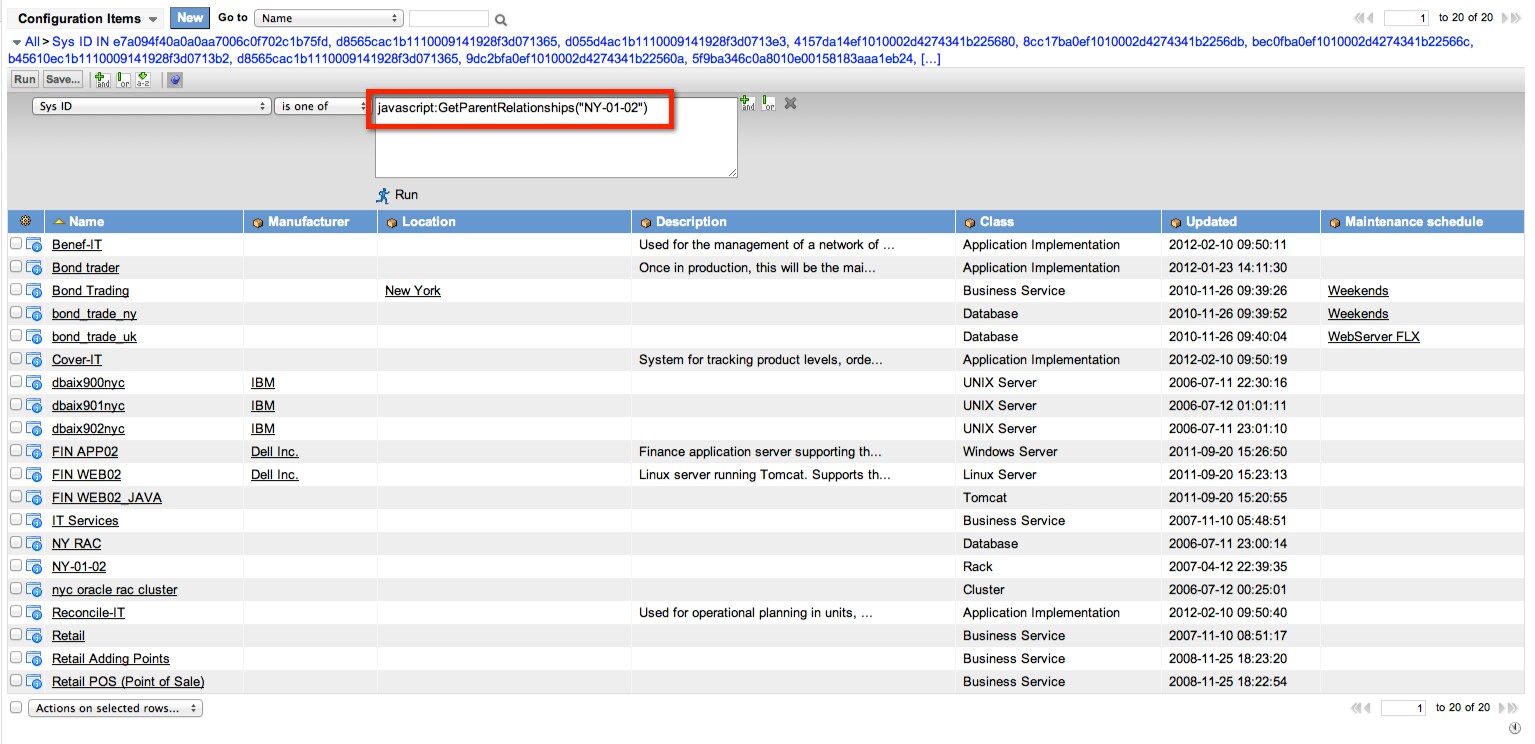The height and width of the screenshot is (744, 1535).
Task: Delete the Sys ID filter condition row
Action: pyautogui.click(x=790, y=103)
